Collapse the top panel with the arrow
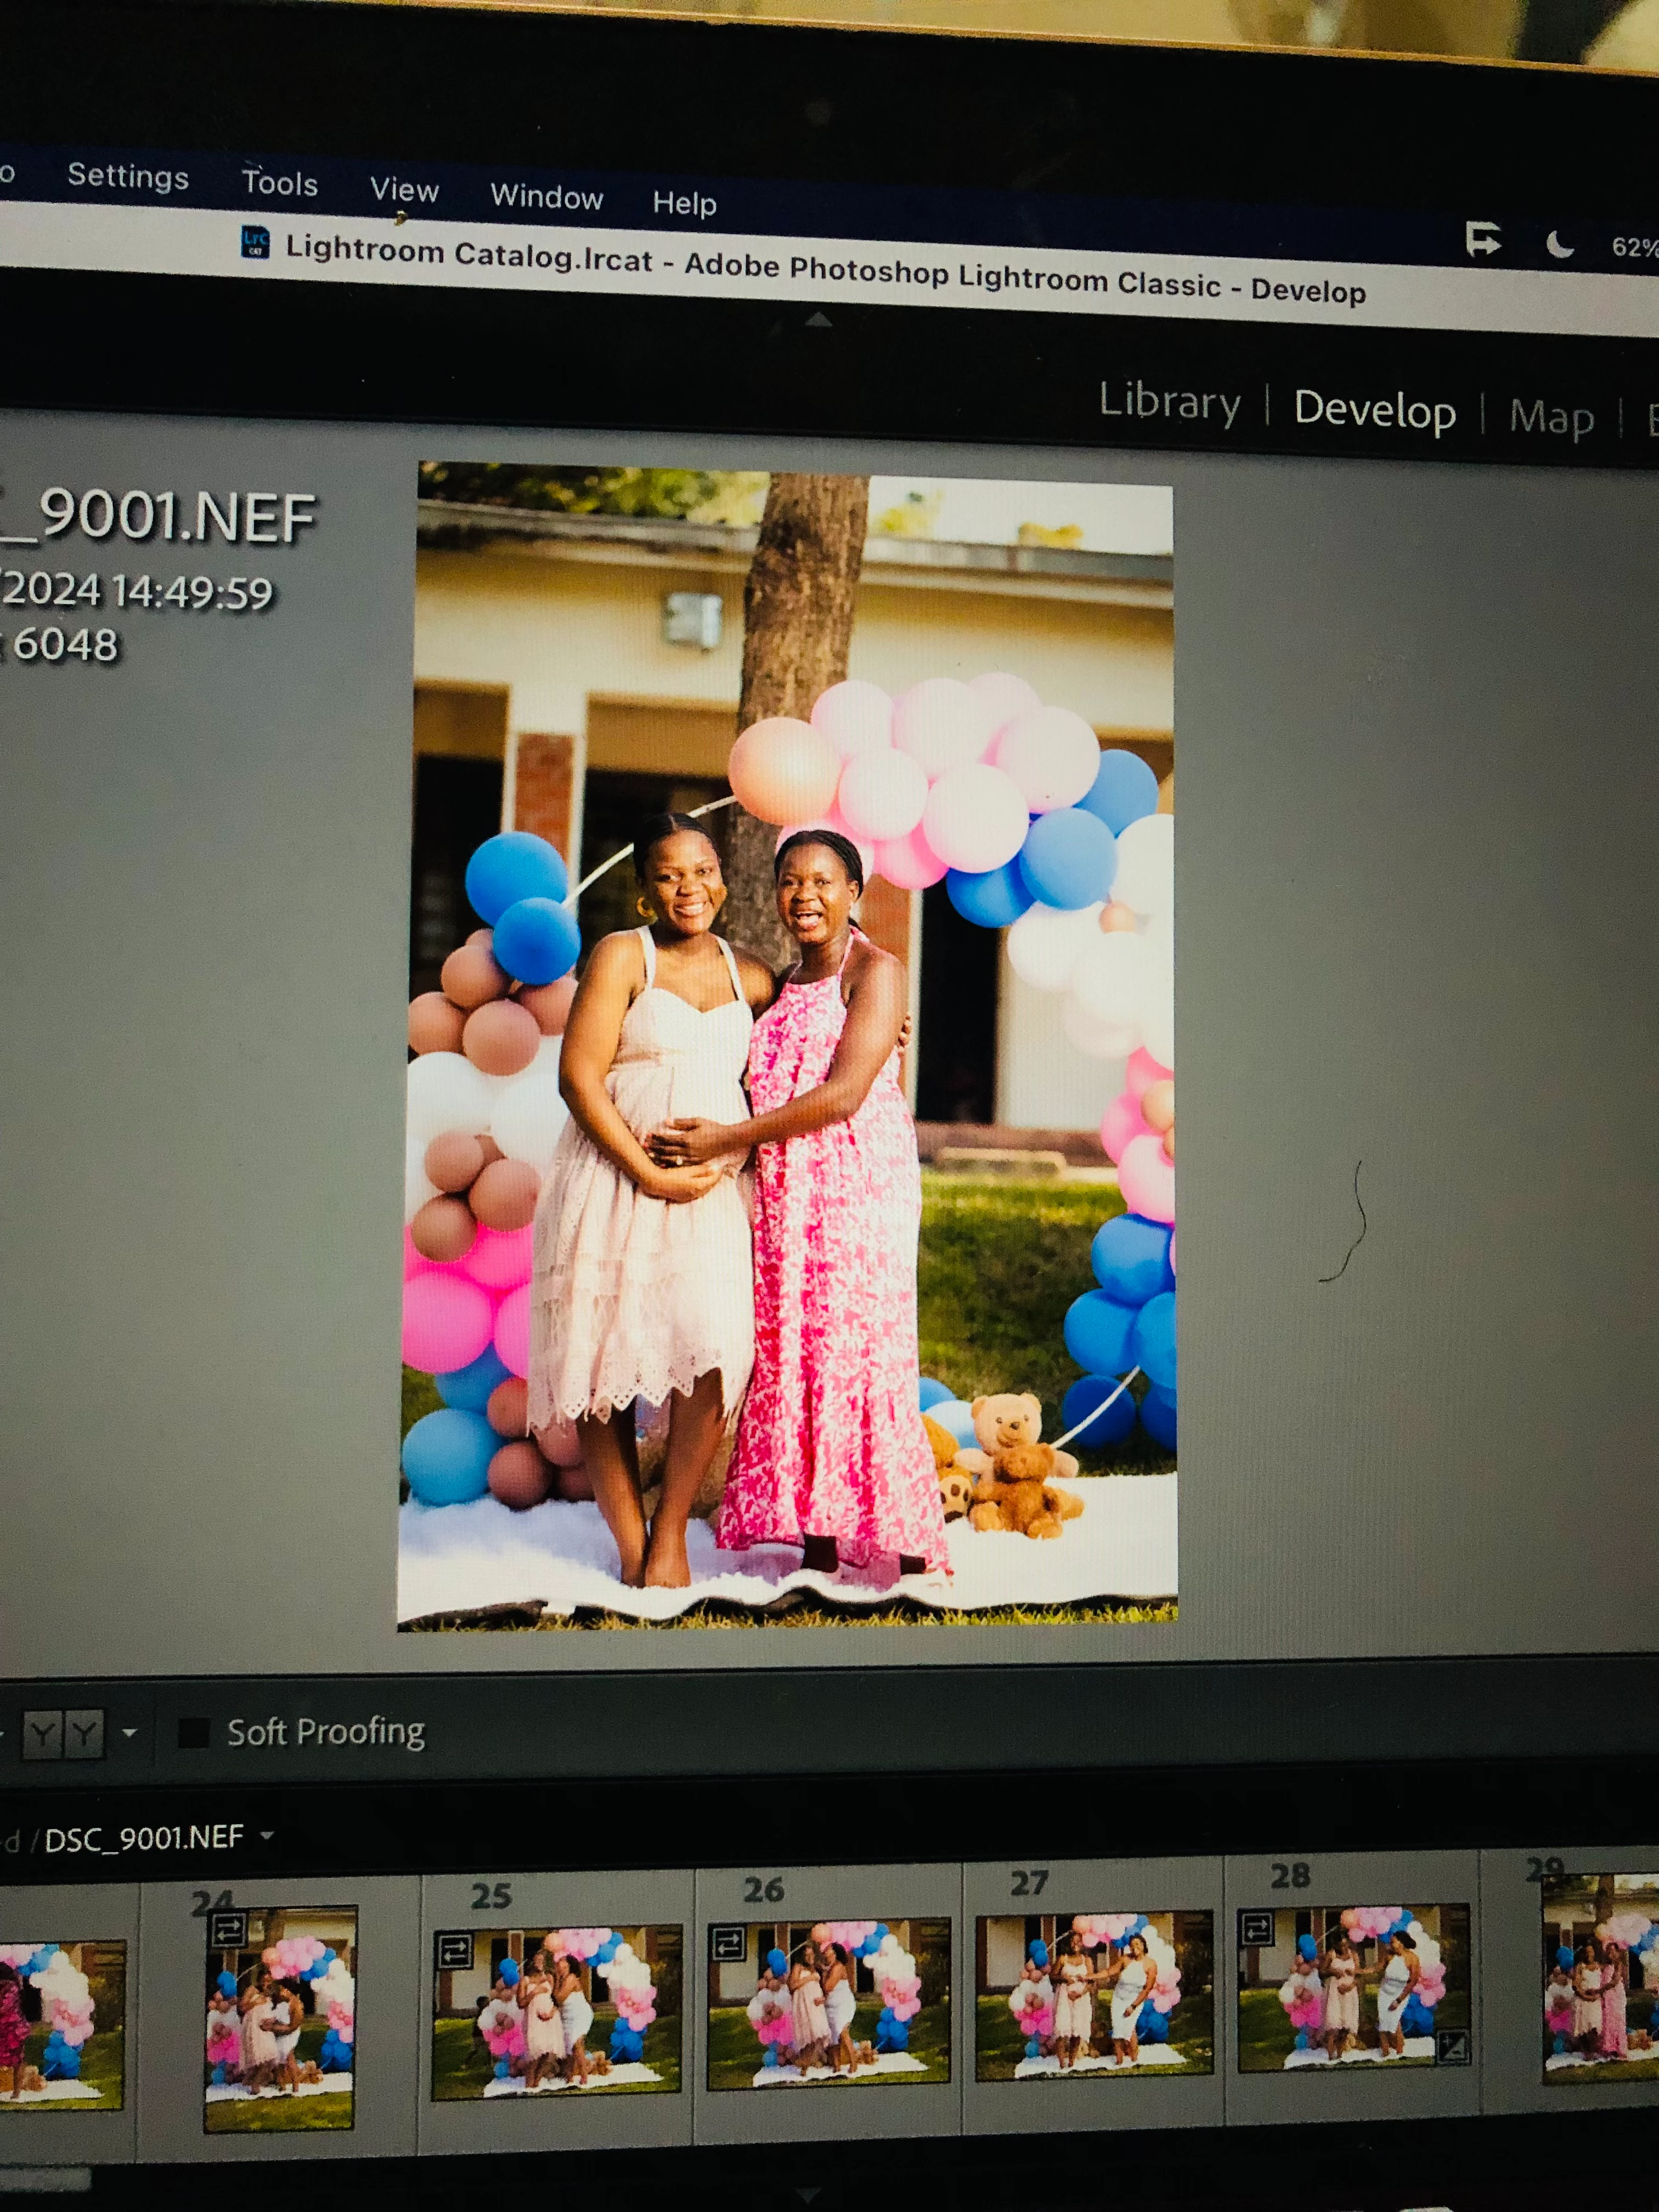The width and height of the screenshot is (1659, 2212). point(818,320)
